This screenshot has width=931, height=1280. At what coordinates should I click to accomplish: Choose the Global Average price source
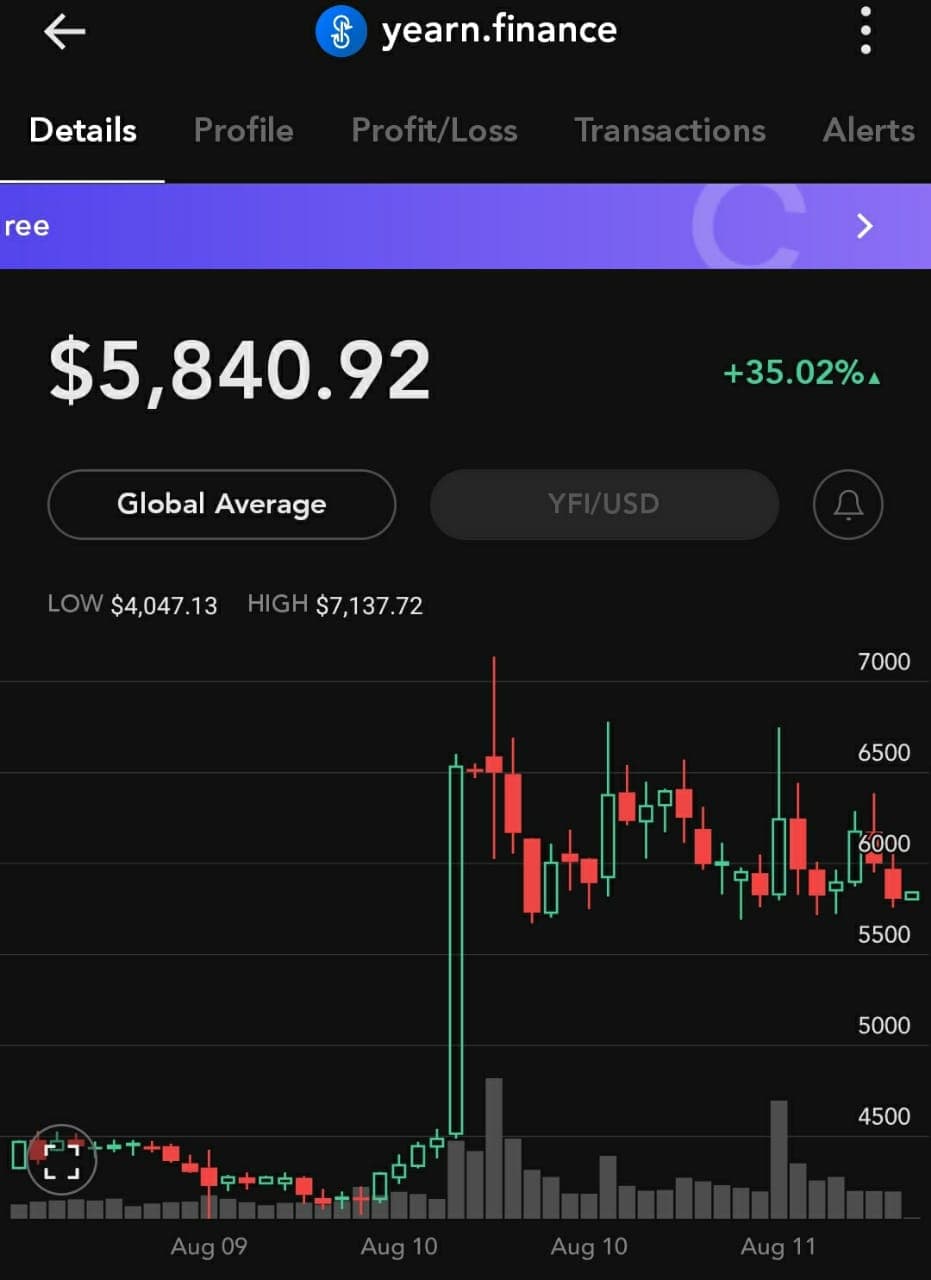(221, 504)
